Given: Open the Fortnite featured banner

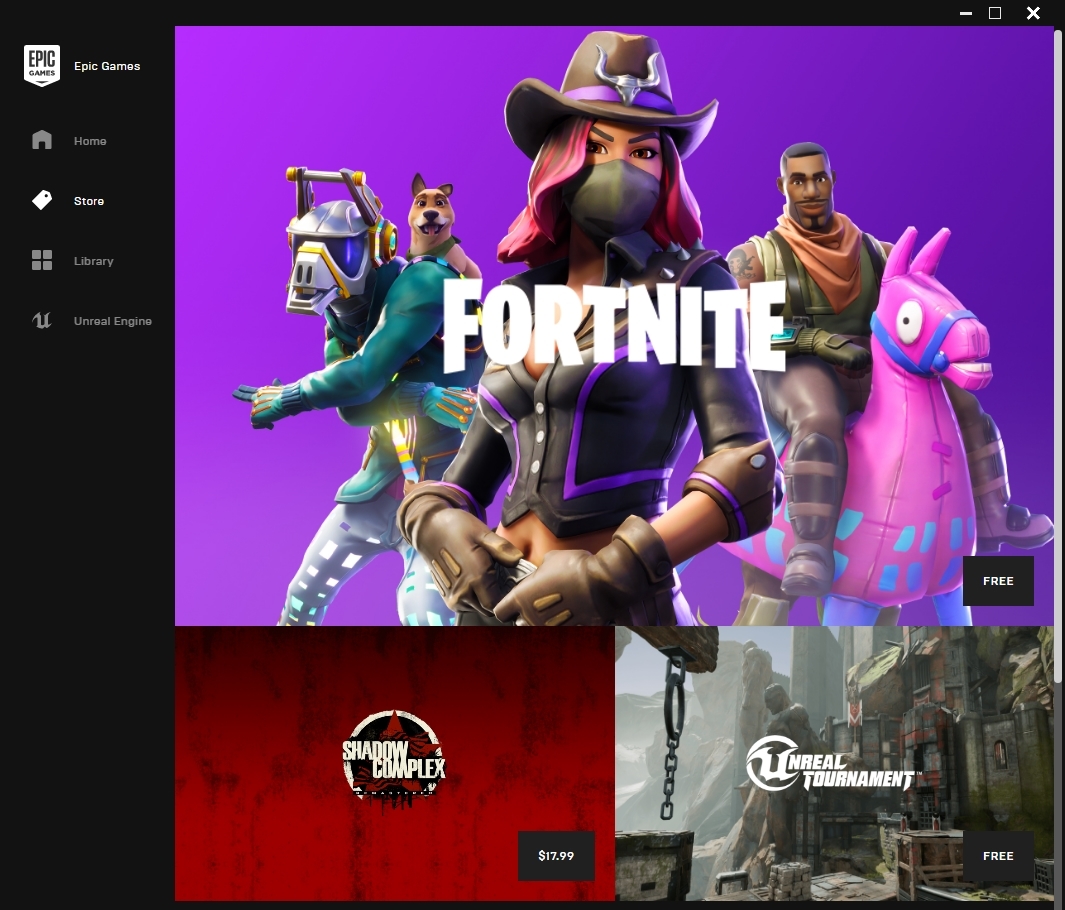Looking at the screenshot, I should [614, 325].
